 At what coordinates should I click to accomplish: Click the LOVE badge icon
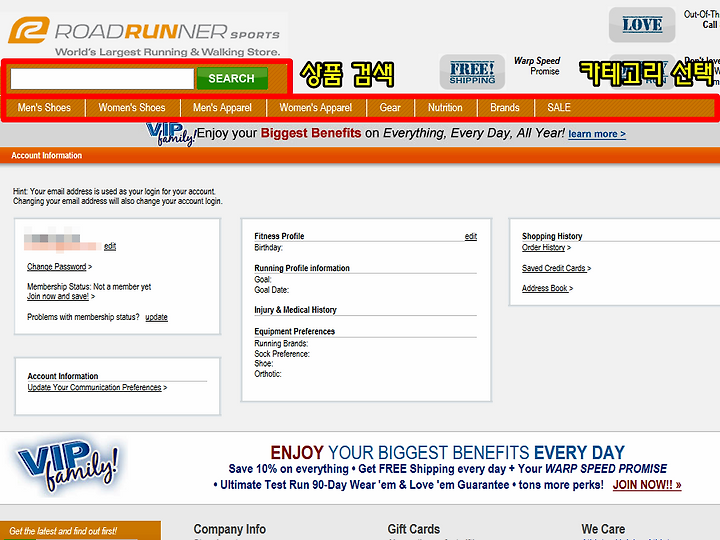(642, 24)
